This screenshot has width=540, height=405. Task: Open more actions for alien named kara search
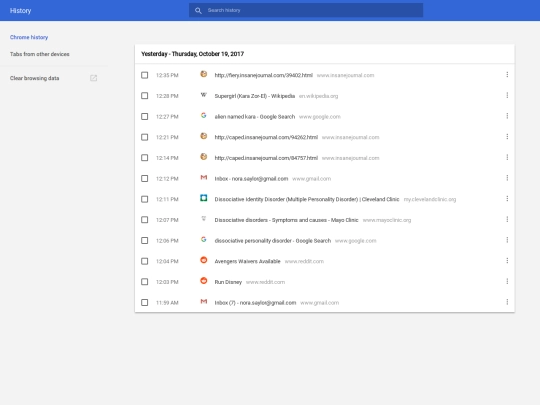(507, 116)
